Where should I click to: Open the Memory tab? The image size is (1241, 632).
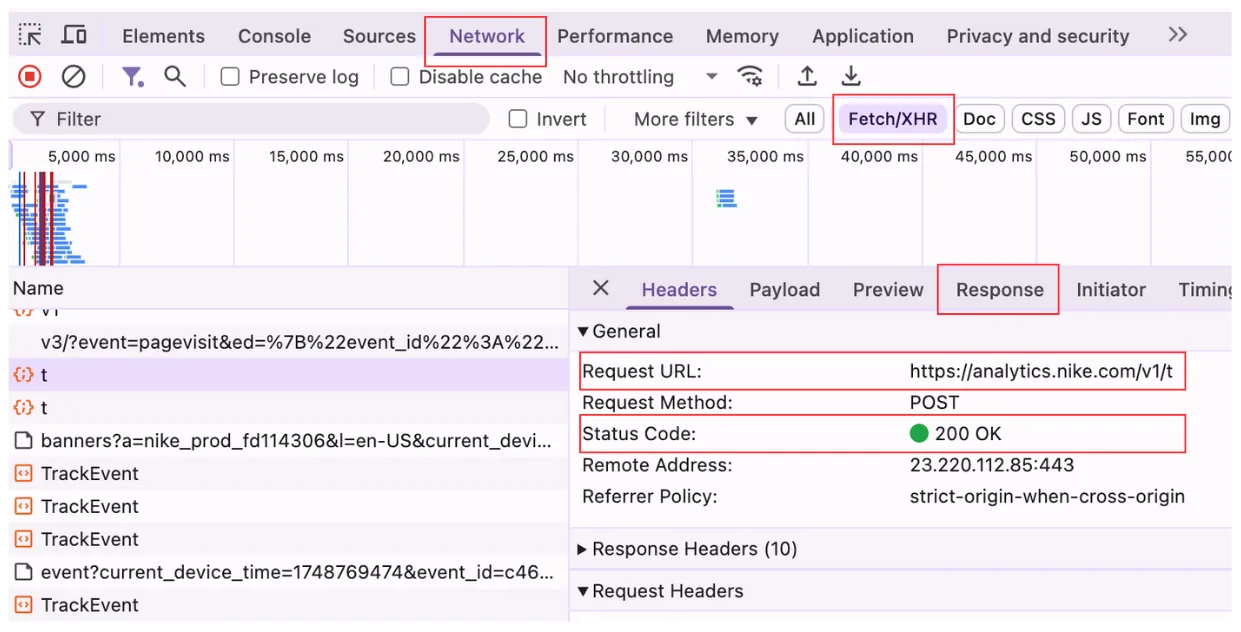[x=742, y=36]
